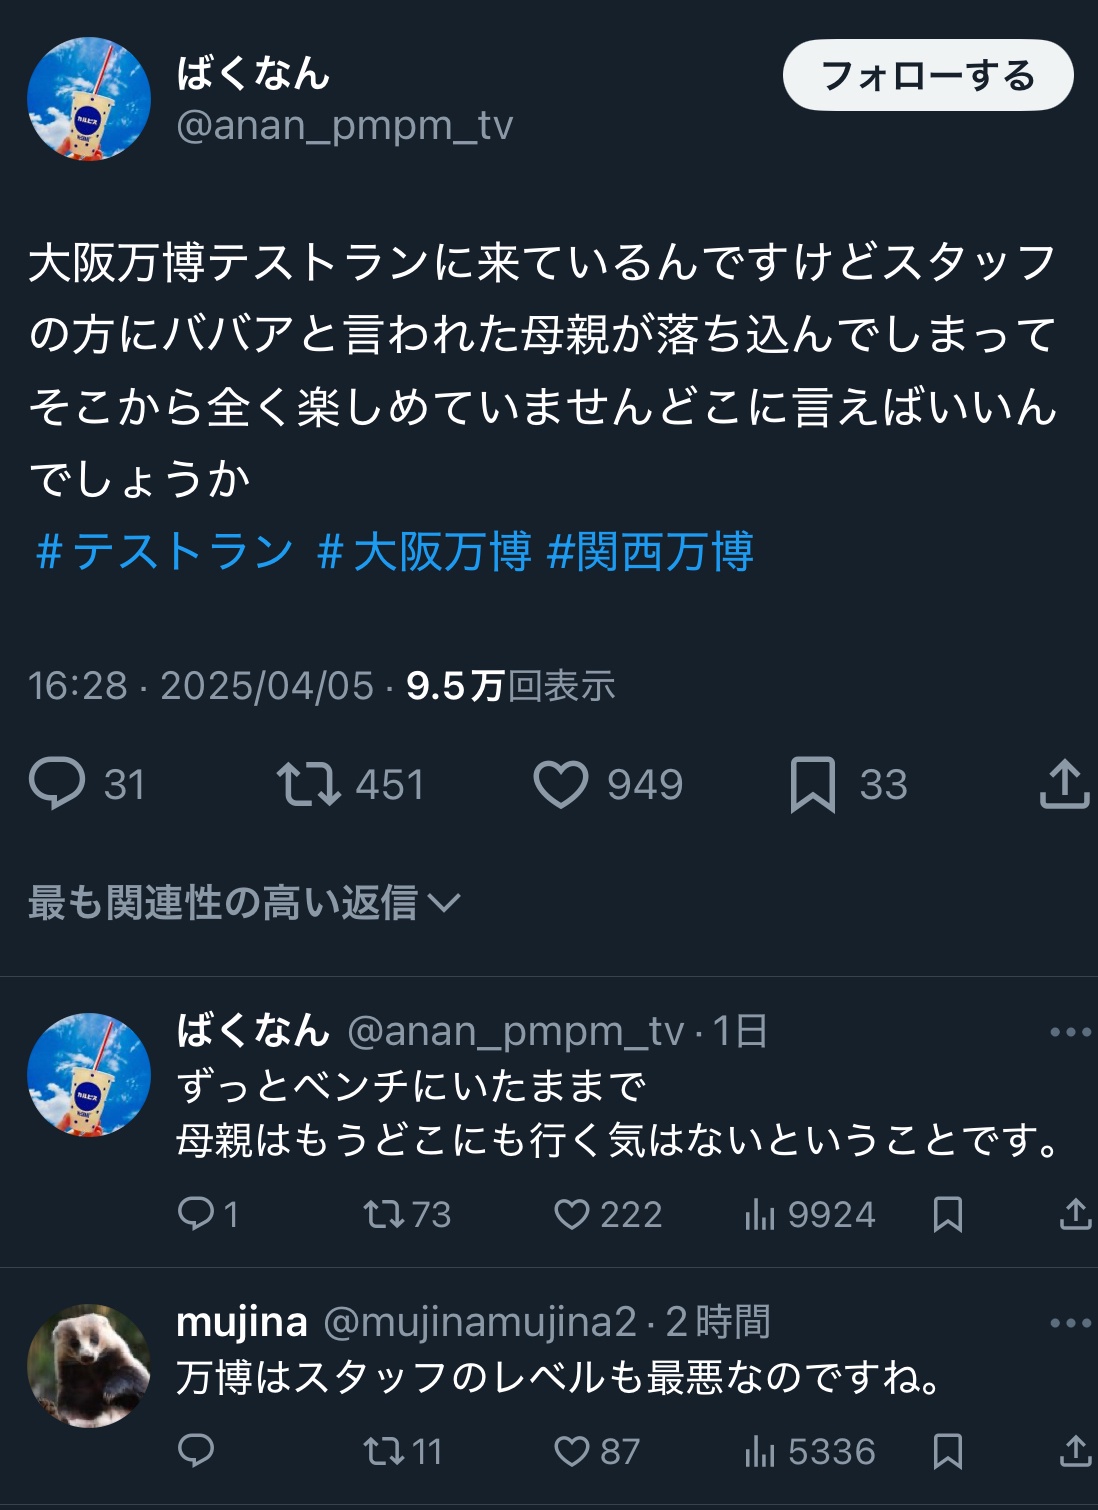The width and height of the screenshot is (1098, 1510).
Task: View analytics showing 9924 views
Action: [x=760, y=1214]
